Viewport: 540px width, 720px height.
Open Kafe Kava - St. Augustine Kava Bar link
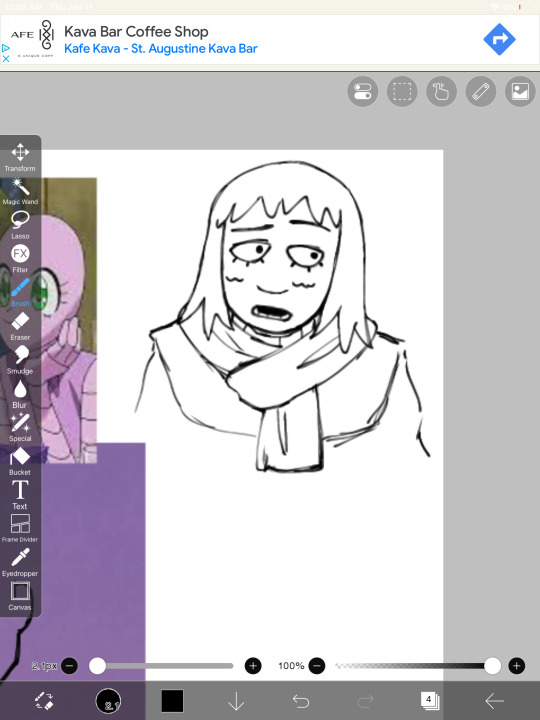[161, 48]
